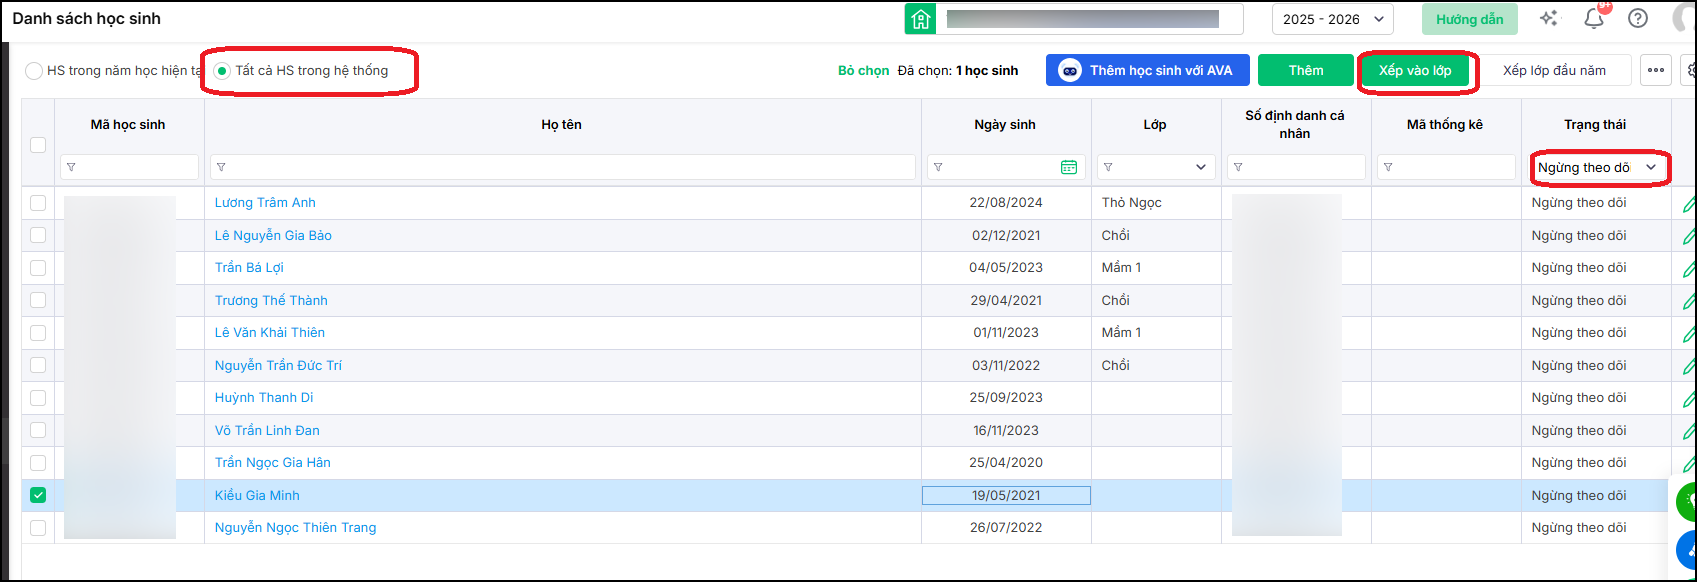Viewport: 1697px width, 582px height.
Task: Open student Lương Trâm Anh link
Action: point(265,203)
